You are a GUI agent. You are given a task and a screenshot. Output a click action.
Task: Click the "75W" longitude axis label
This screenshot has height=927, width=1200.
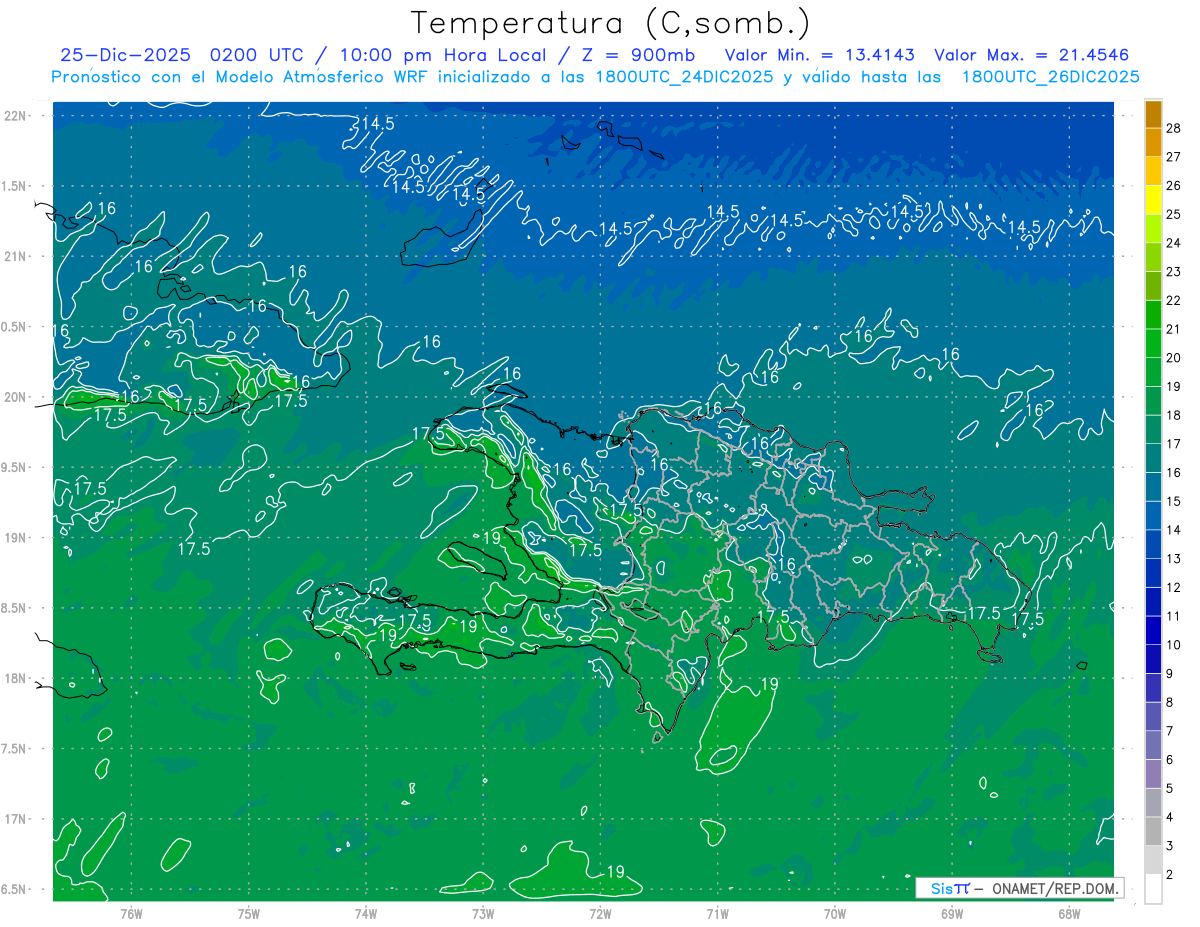tap(249, 914)
